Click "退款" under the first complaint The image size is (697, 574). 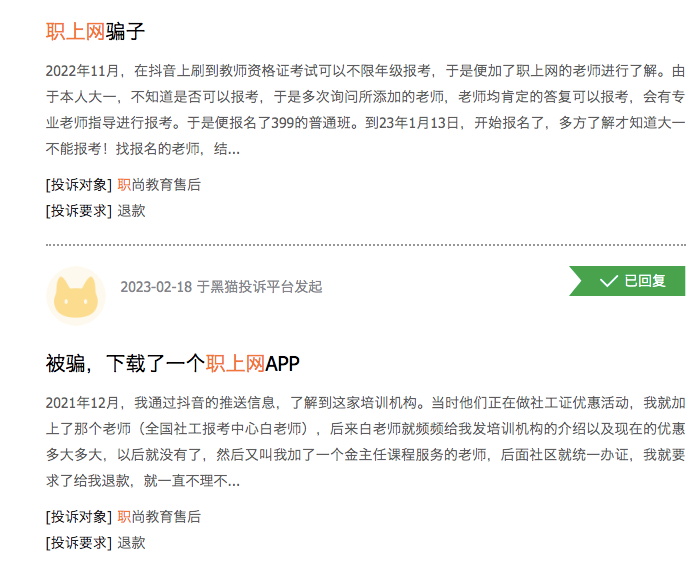131,211
